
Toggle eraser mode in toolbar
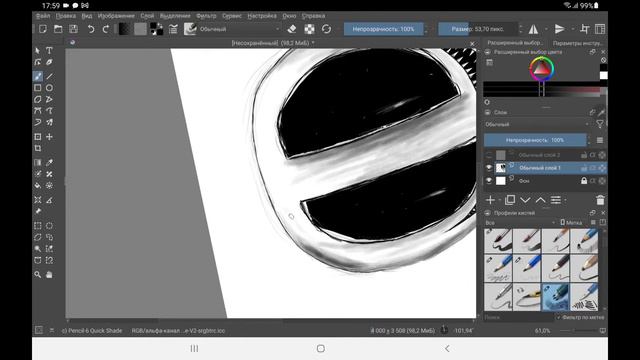coord(292,29)
